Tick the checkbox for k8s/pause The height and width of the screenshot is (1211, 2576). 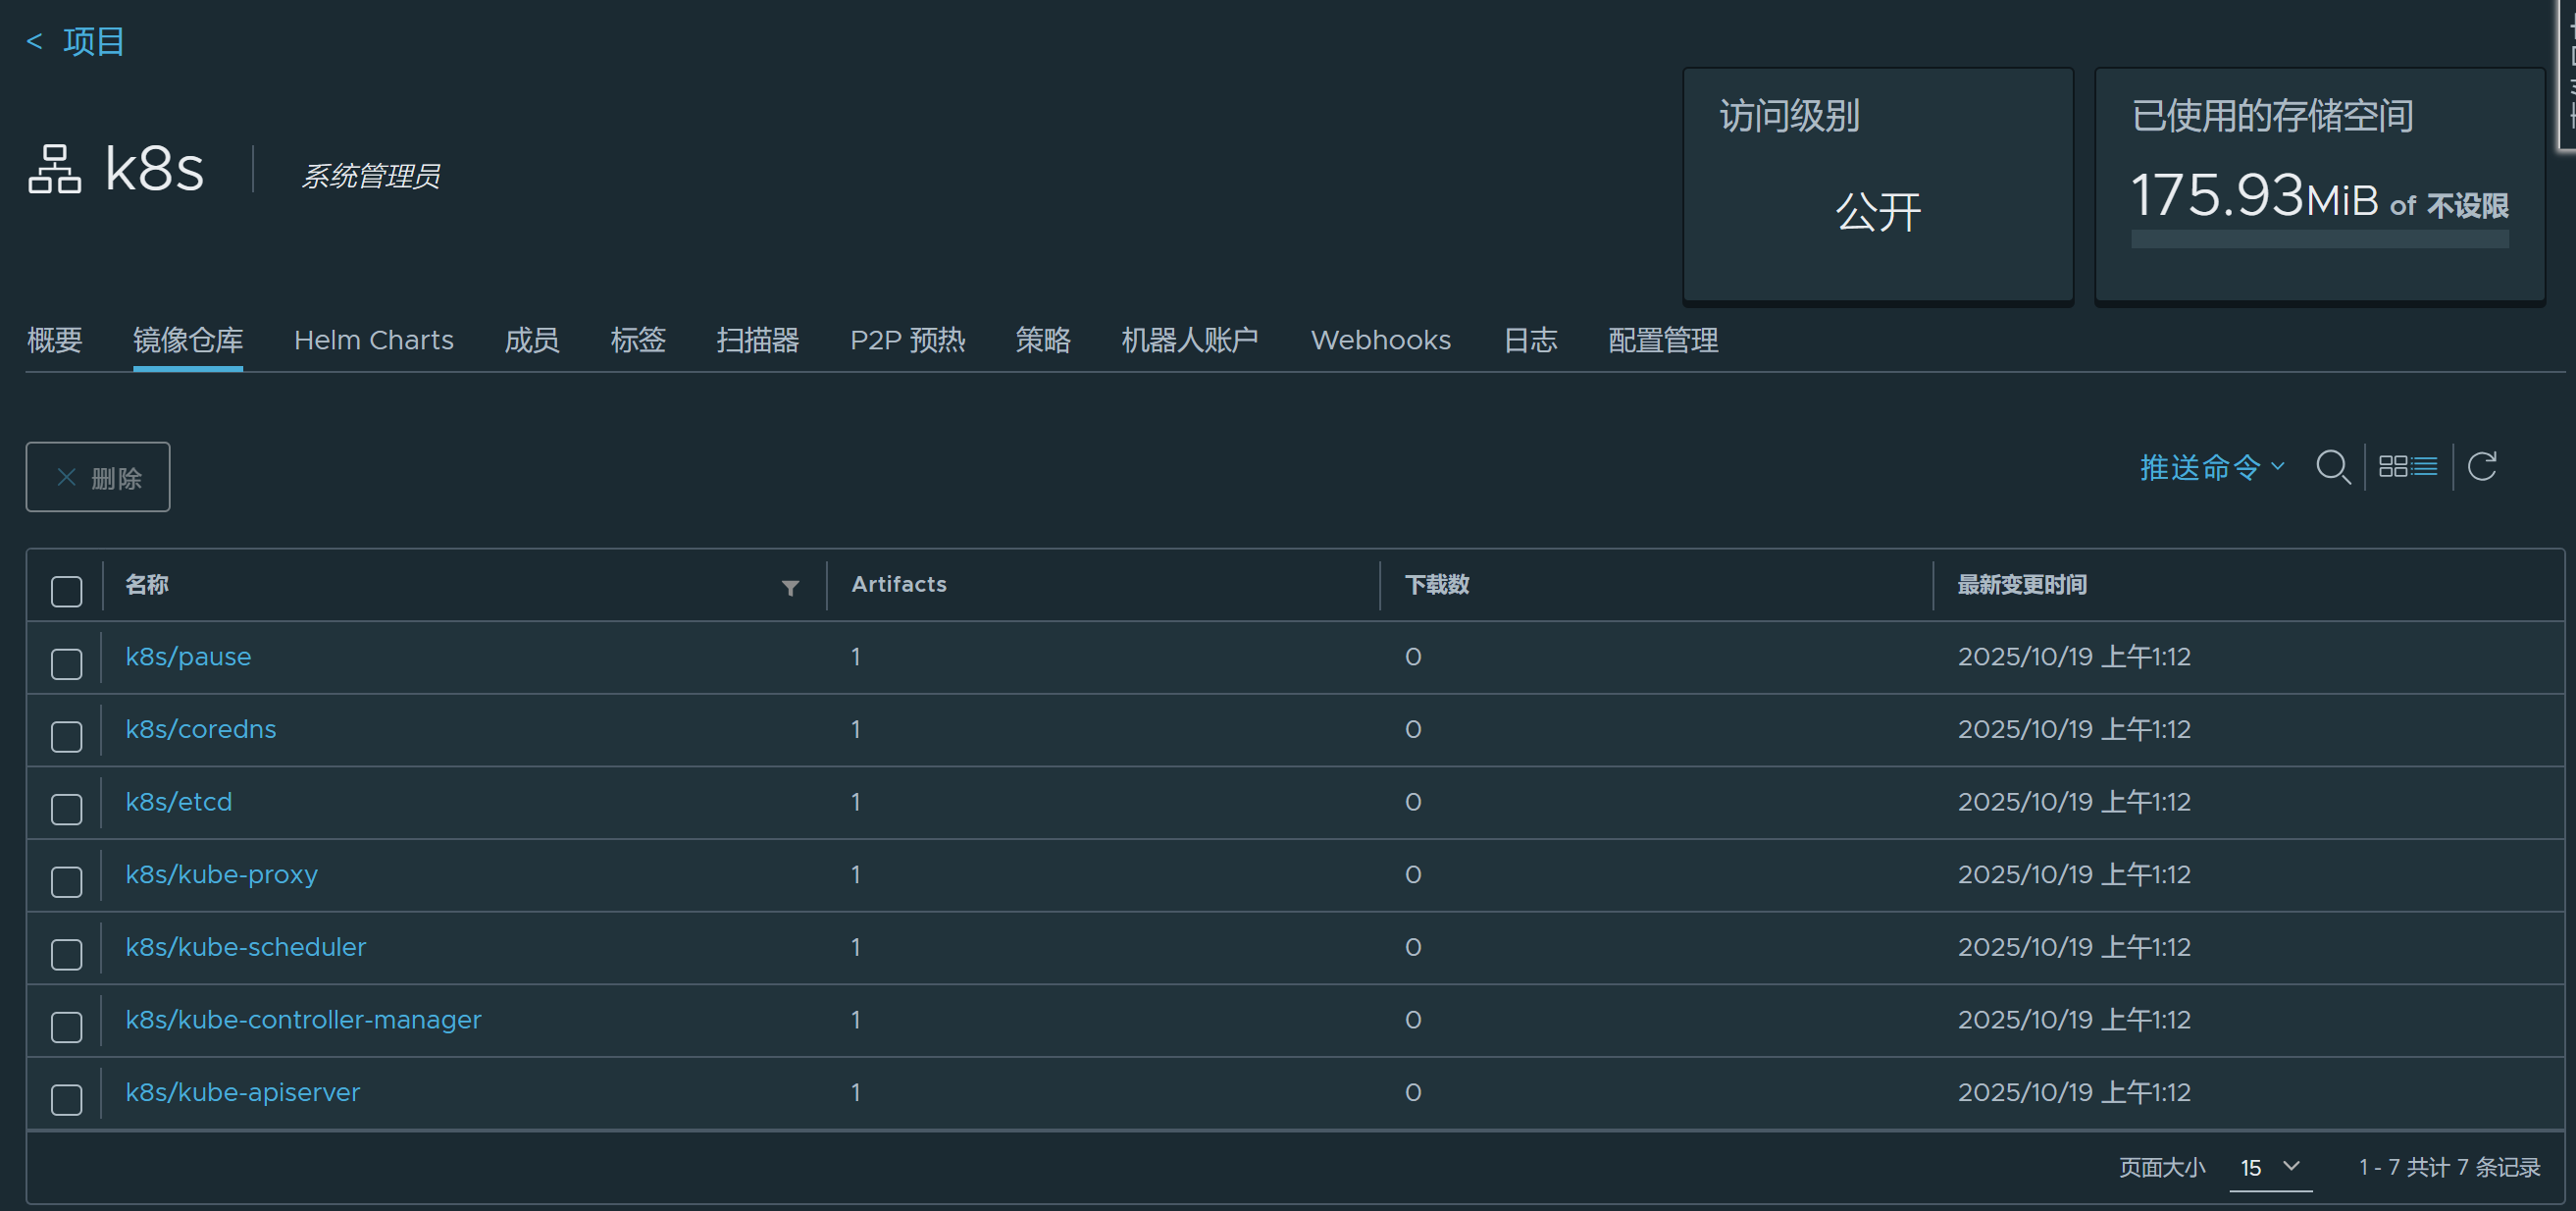(67, 664)
